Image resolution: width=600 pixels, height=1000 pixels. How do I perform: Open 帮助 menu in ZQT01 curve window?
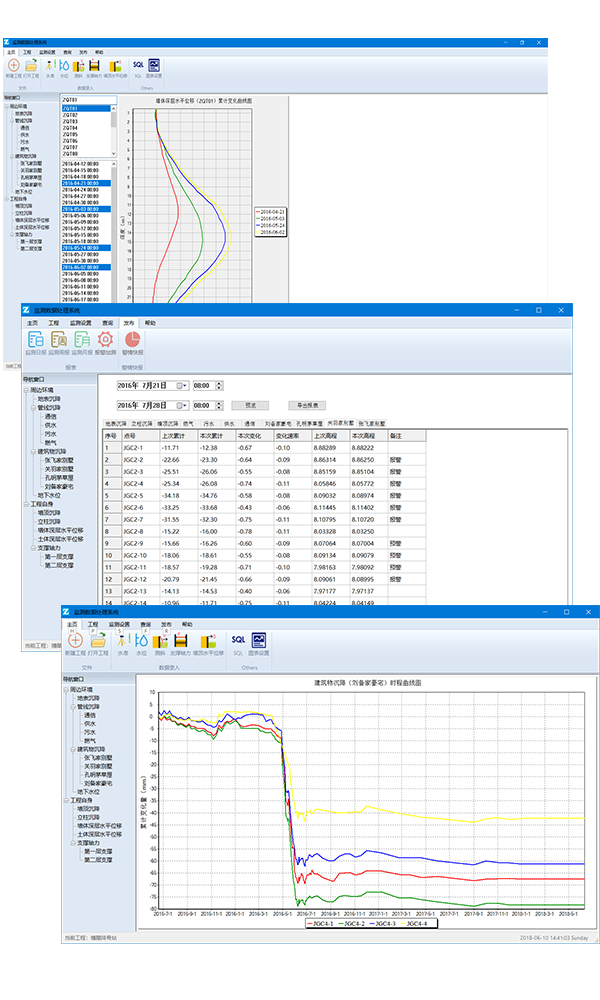pos(99,52)
